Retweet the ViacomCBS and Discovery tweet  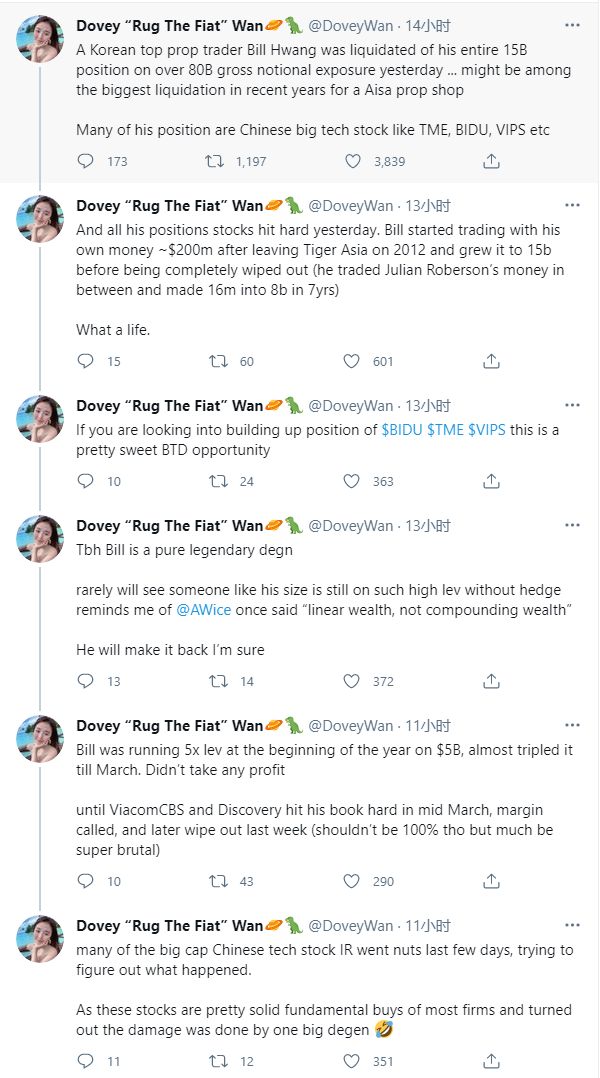(x=215, y=881)
